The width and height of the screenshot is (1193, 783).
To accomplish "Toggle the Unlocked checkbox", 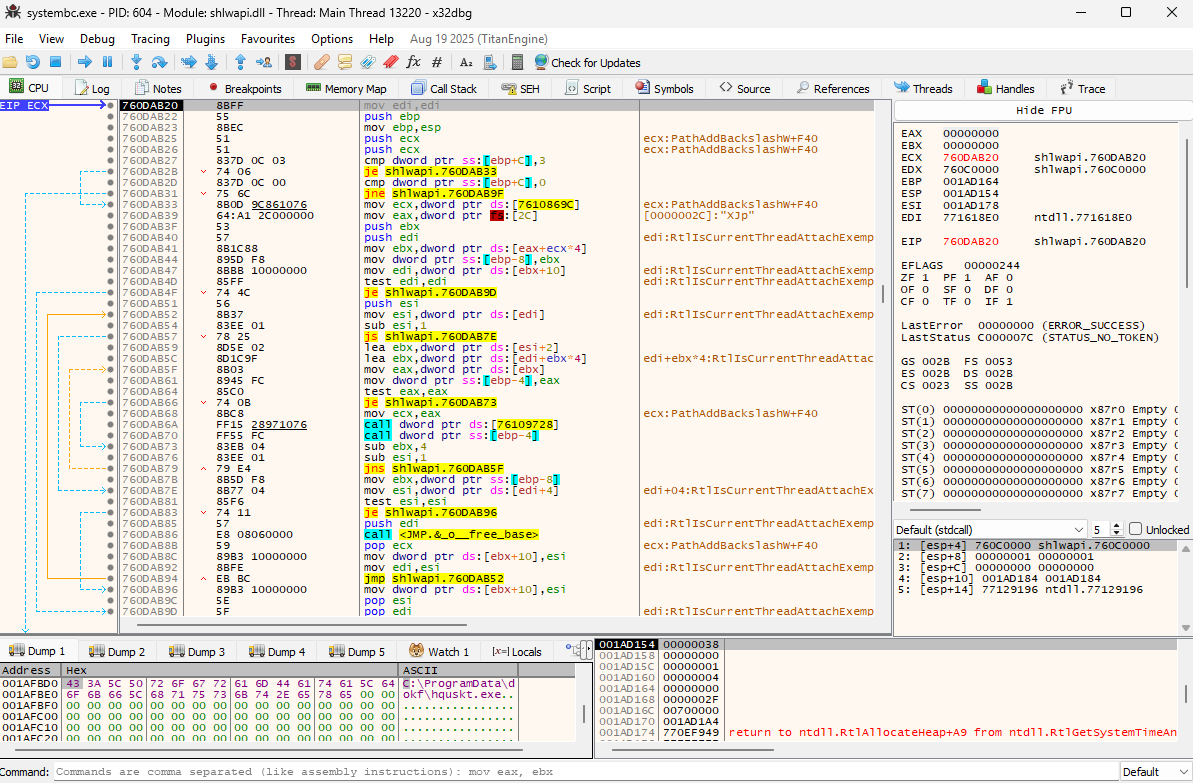I will pos(1135,529).
